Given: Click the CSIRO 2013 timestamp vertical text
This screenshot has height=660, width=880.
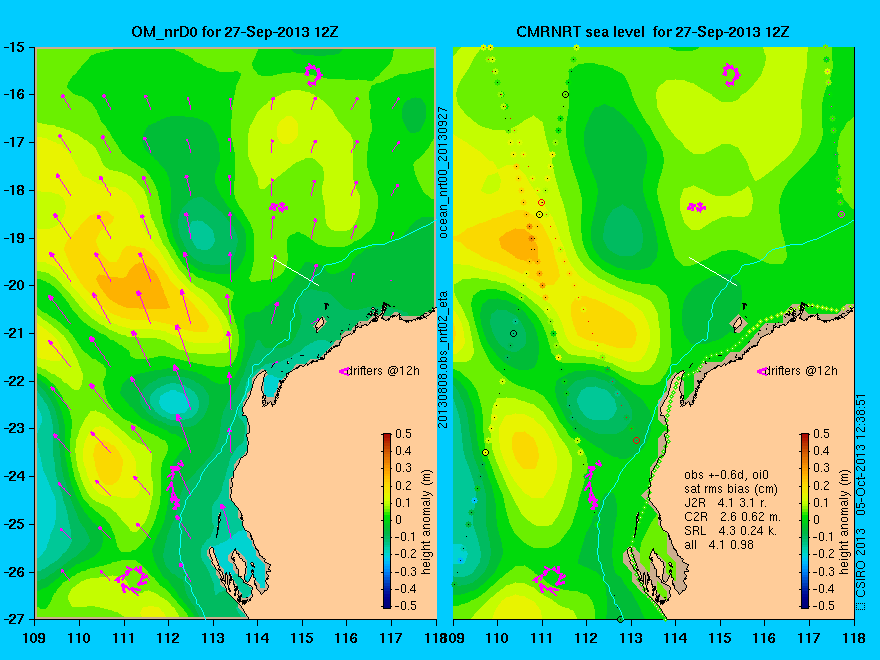Looking at the screenshot, I should tap(861, 502).
